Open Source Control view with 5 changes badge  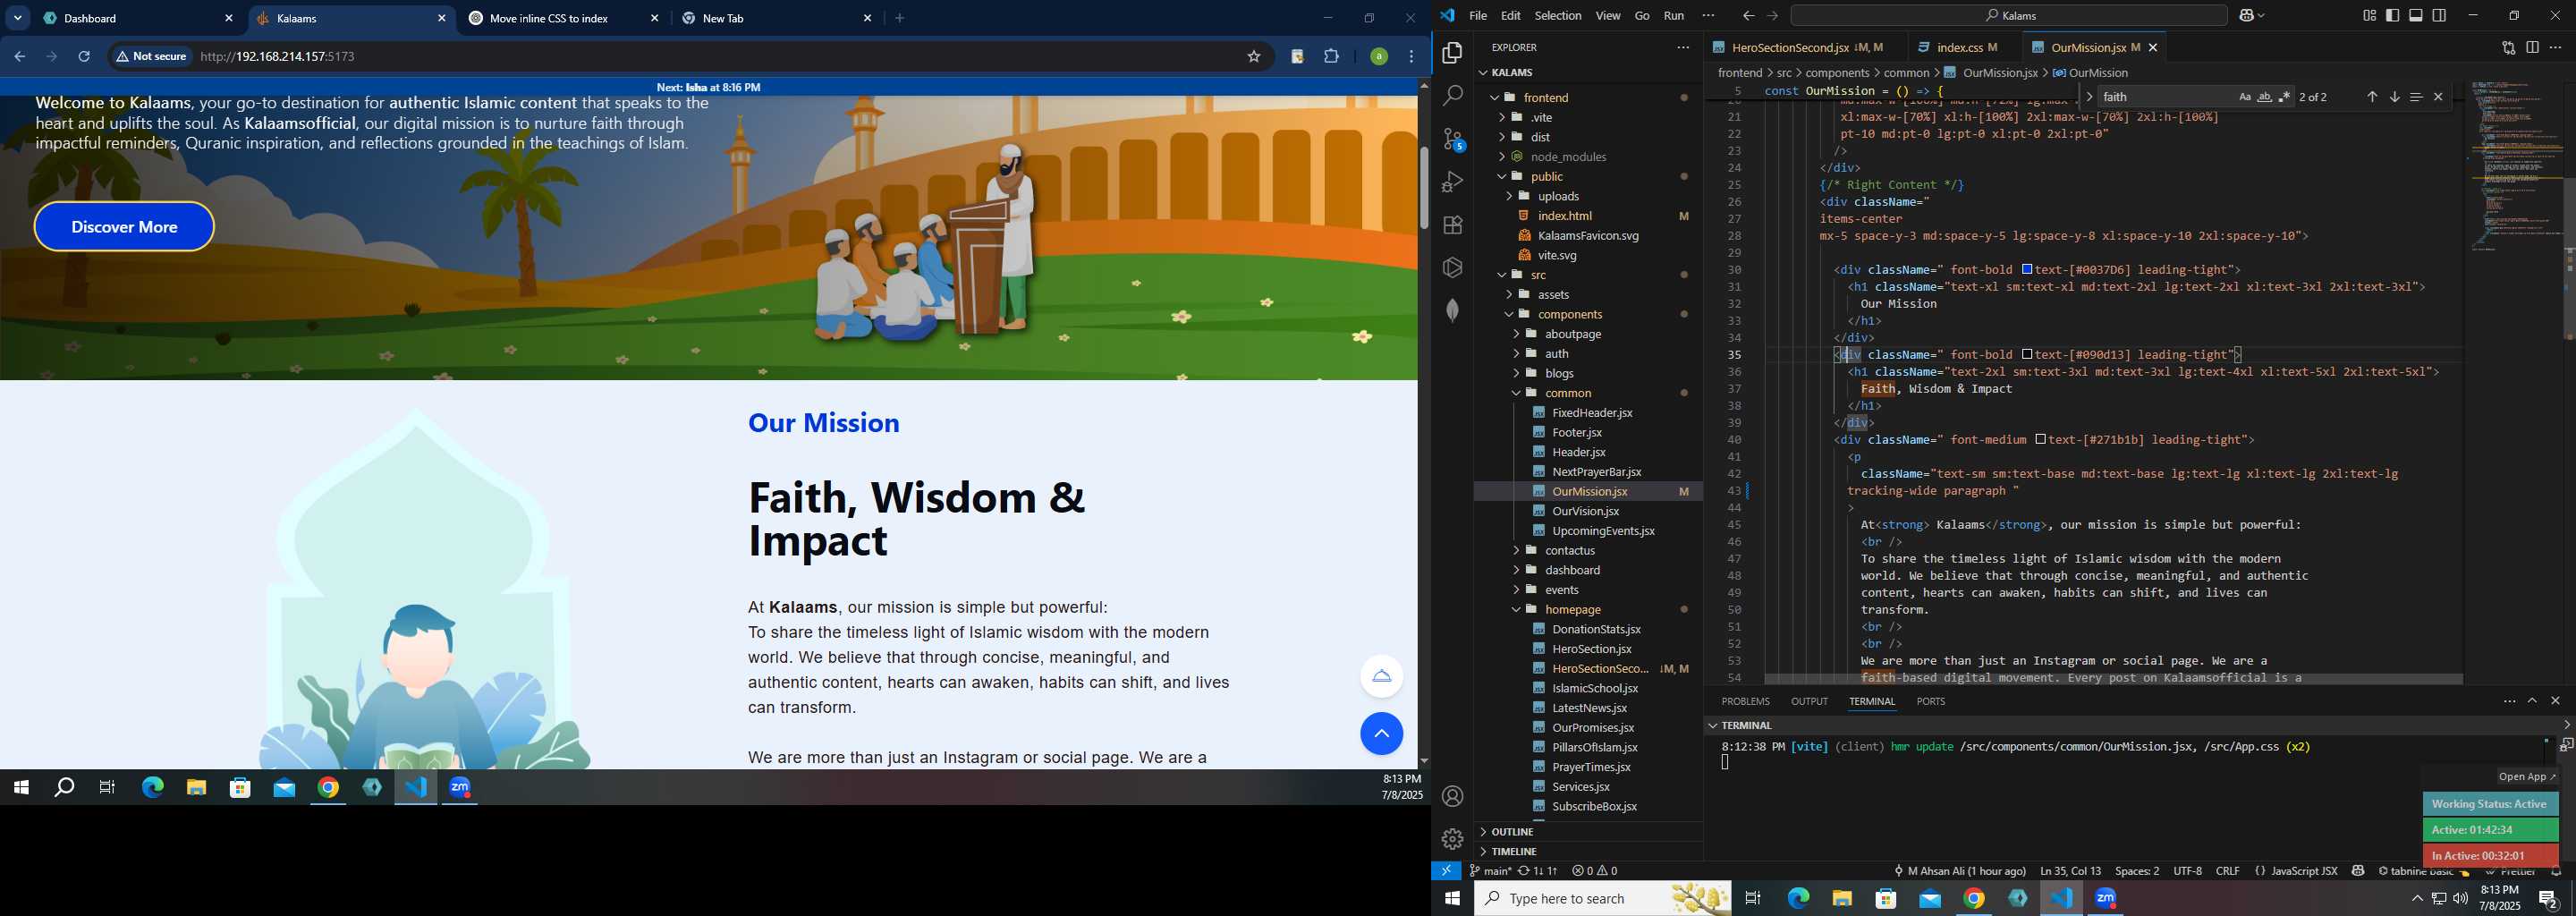tap(1453, 139)
